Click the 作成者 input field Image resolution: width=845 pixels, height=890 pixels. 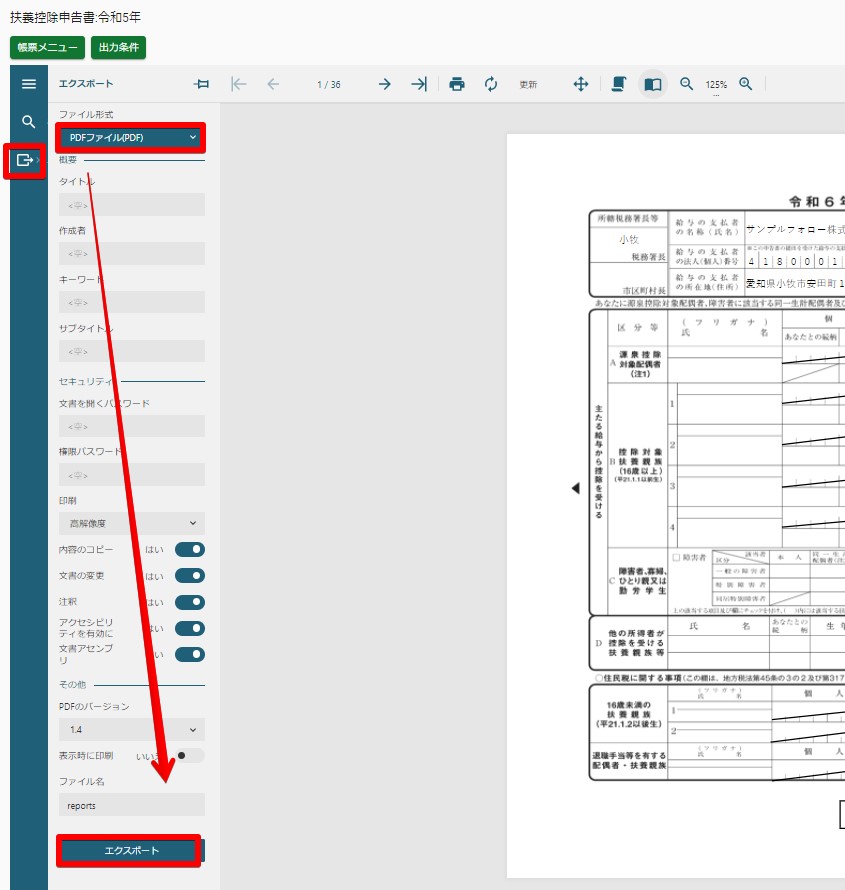click(x=132, y=254)
